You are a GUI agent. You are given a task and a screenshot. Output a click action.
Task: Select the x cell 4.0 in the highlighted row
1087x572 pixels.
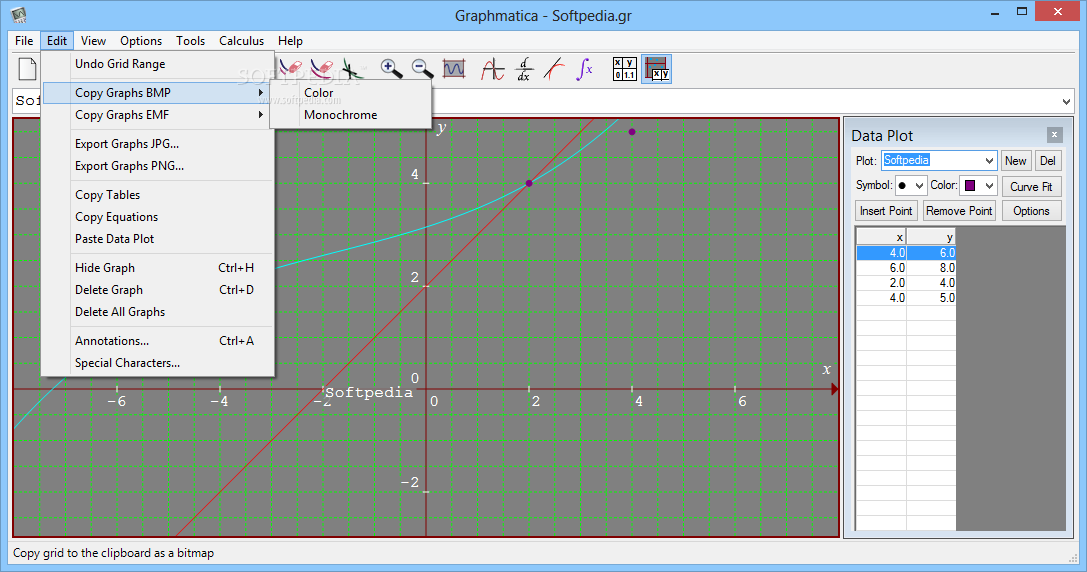click(x=881, y=252)
